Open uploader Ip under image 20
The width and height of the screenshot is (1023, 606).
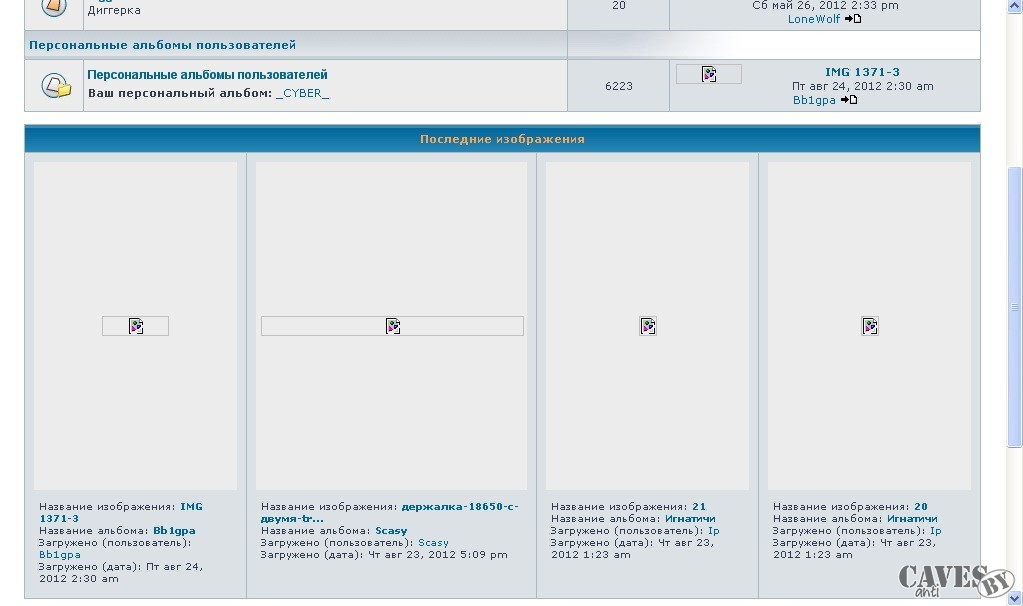click(936, 531)
